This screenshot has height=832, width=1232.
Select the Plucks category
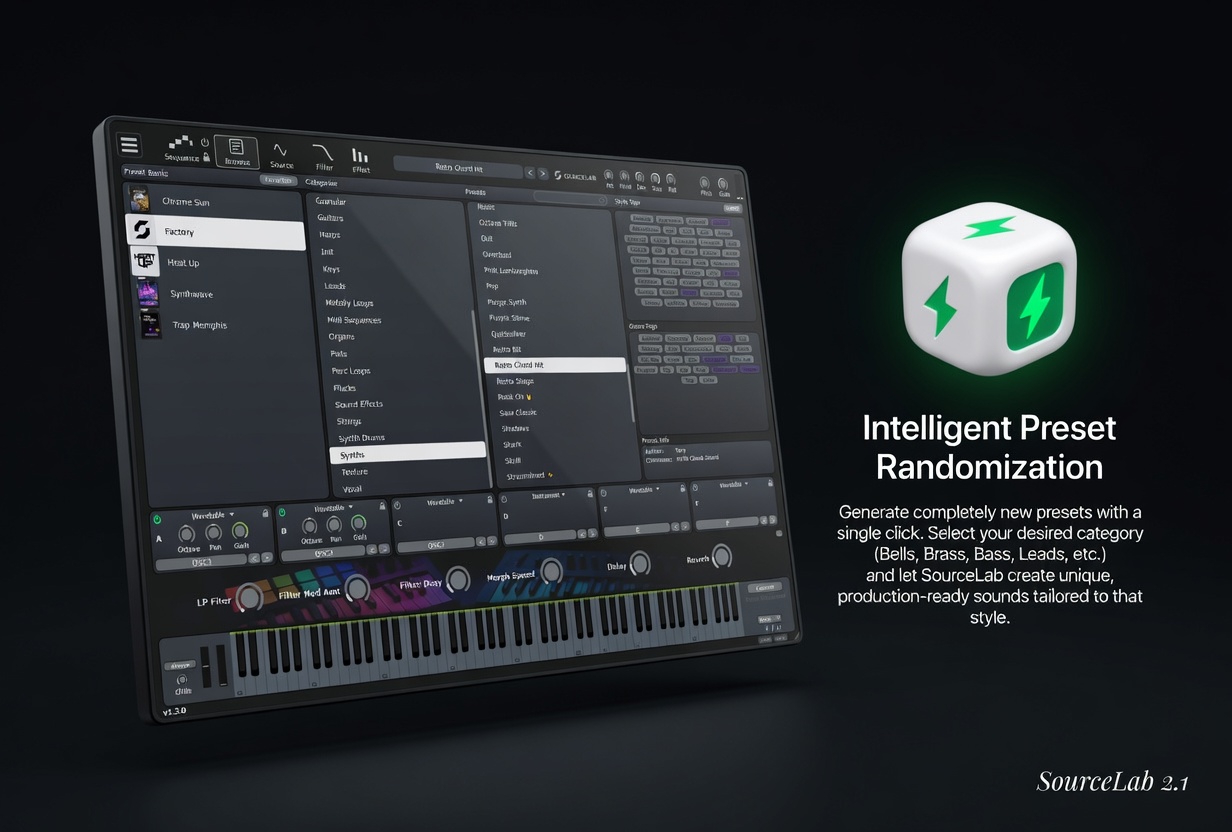[344, 387]
